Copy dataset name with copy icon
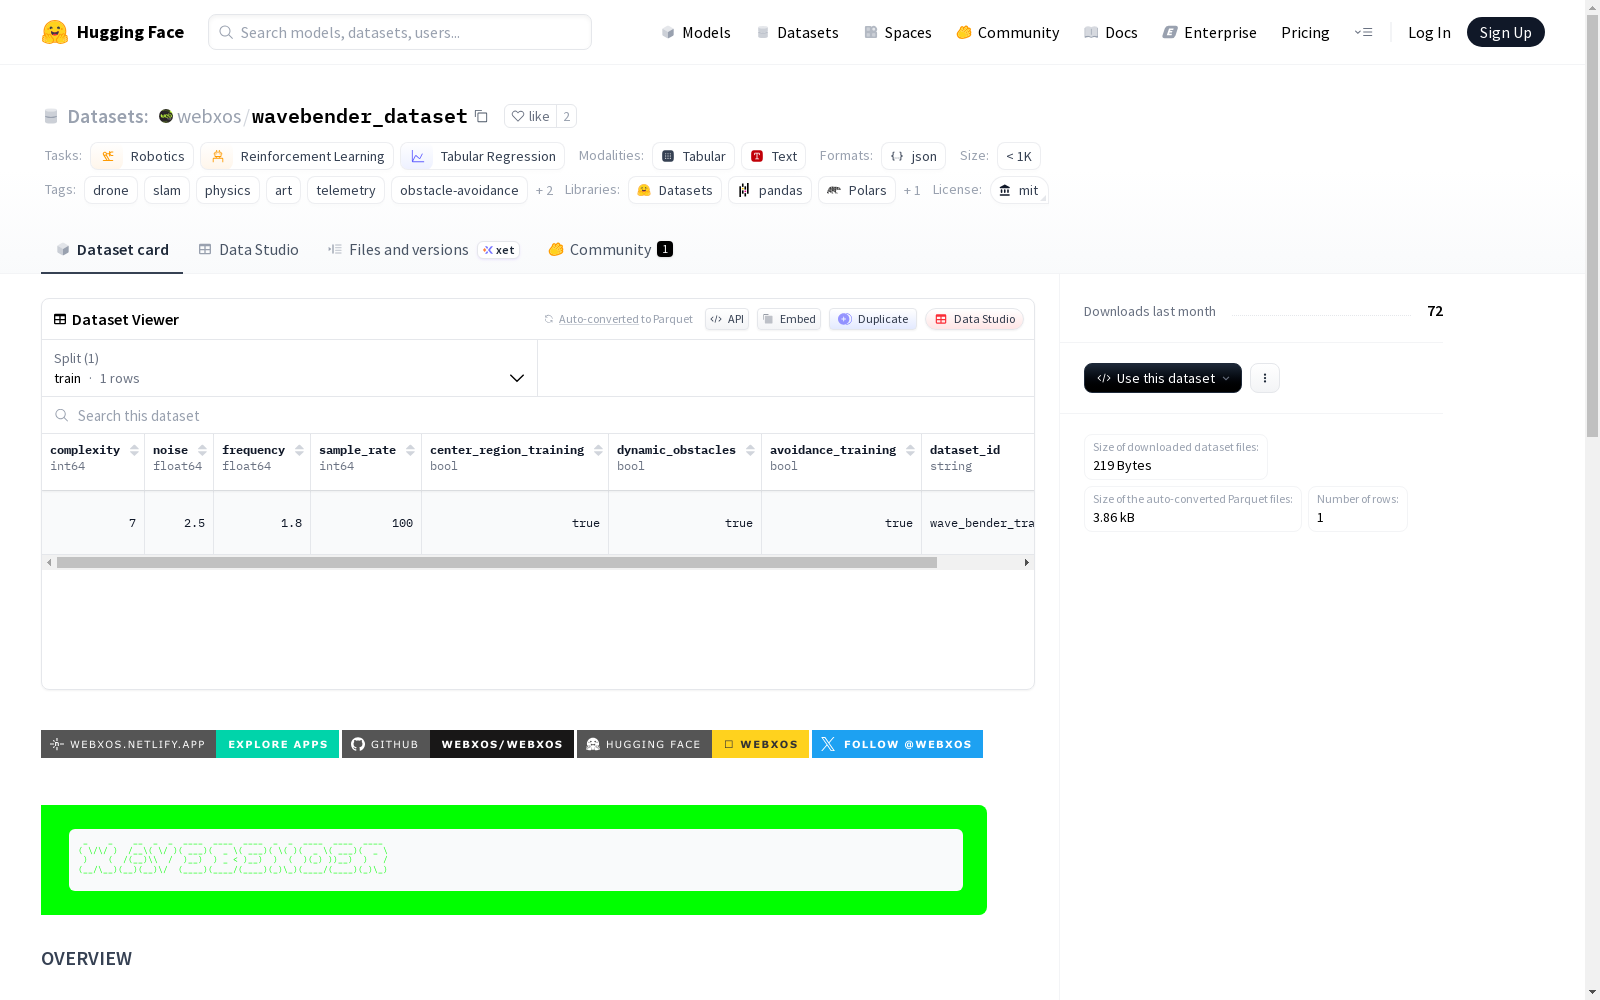This screenshot has height=1000, width=1600. [481, 116]
